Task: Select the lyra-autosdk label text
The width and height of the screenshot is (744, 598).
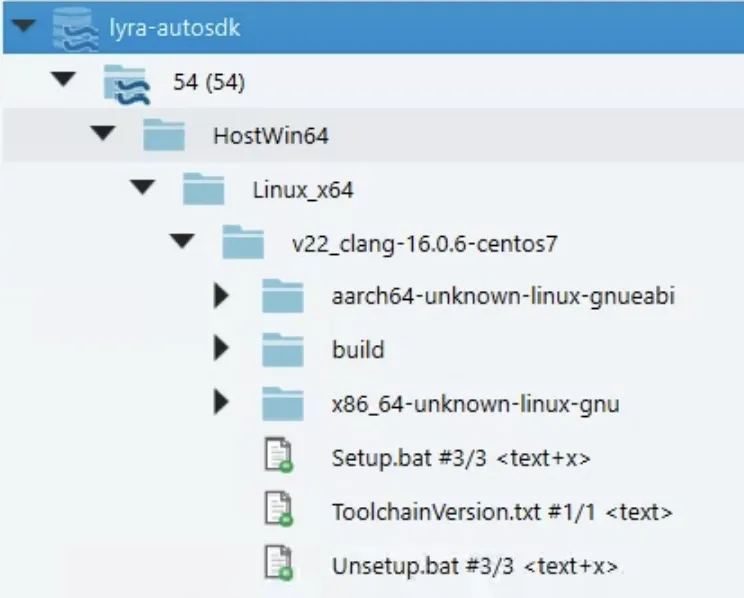Action: (174, 28)
